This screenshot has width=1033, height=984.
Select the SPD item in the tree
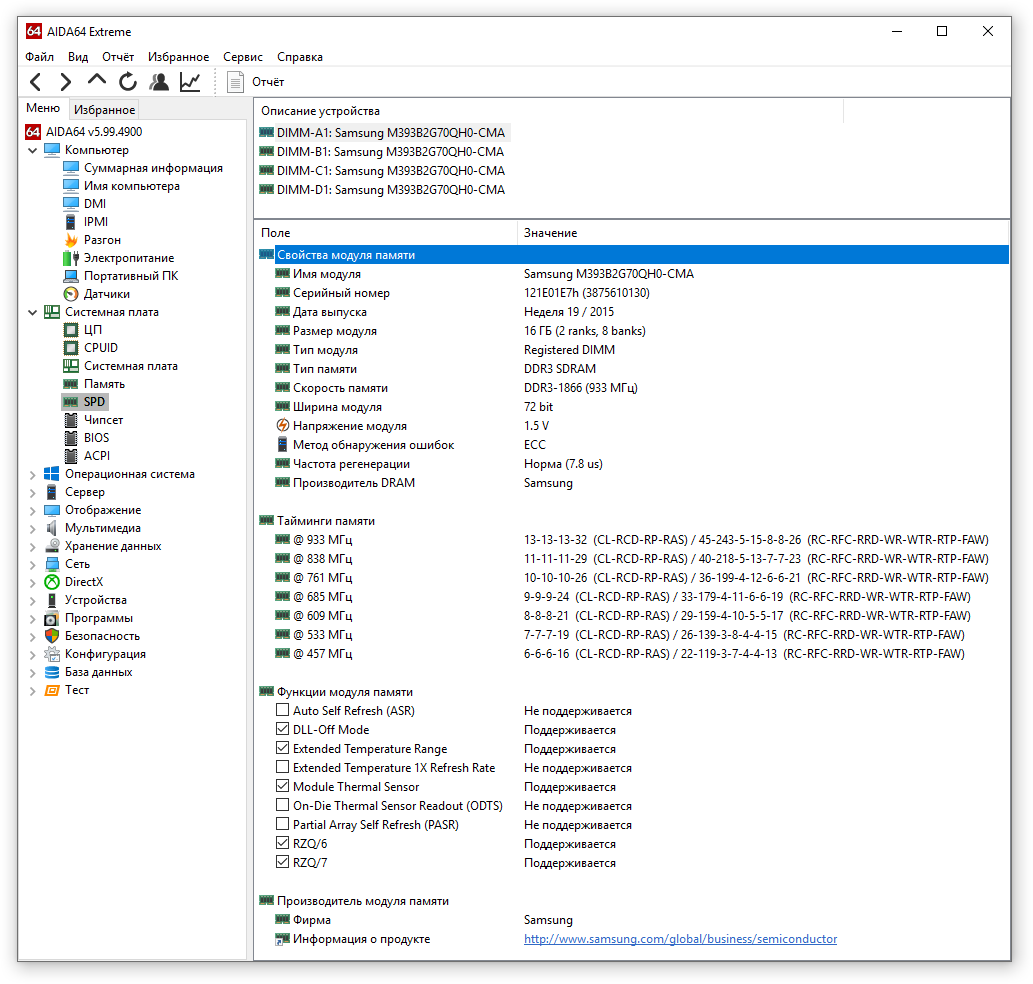click(94, 402)
